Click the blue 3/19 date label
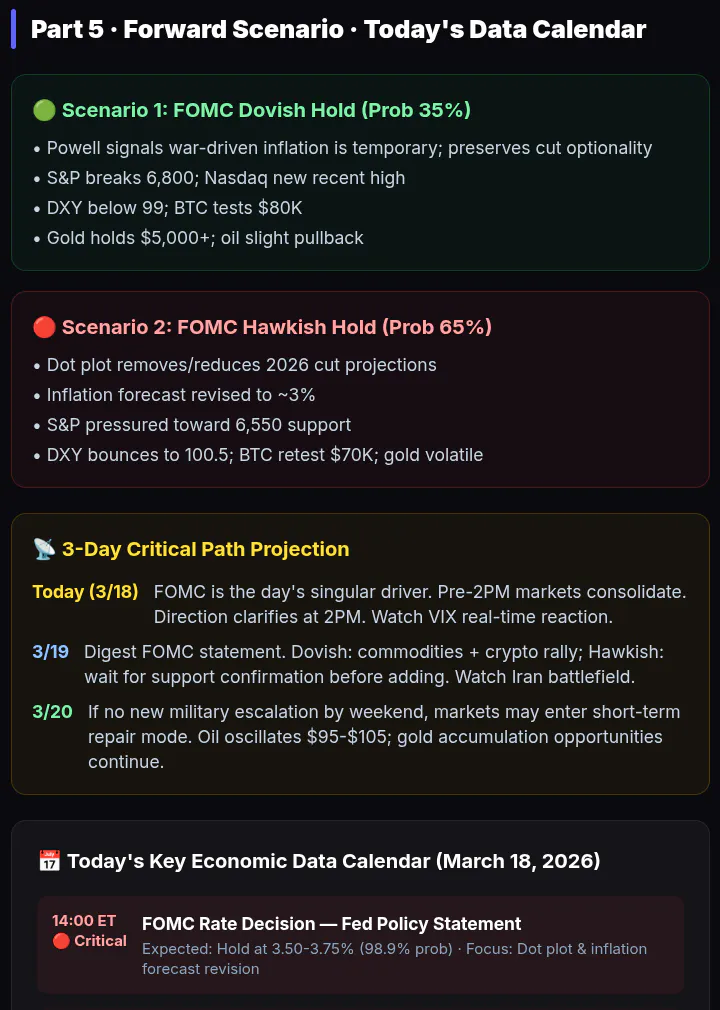This screenshot has width=720, height=1010. [50, 652]
